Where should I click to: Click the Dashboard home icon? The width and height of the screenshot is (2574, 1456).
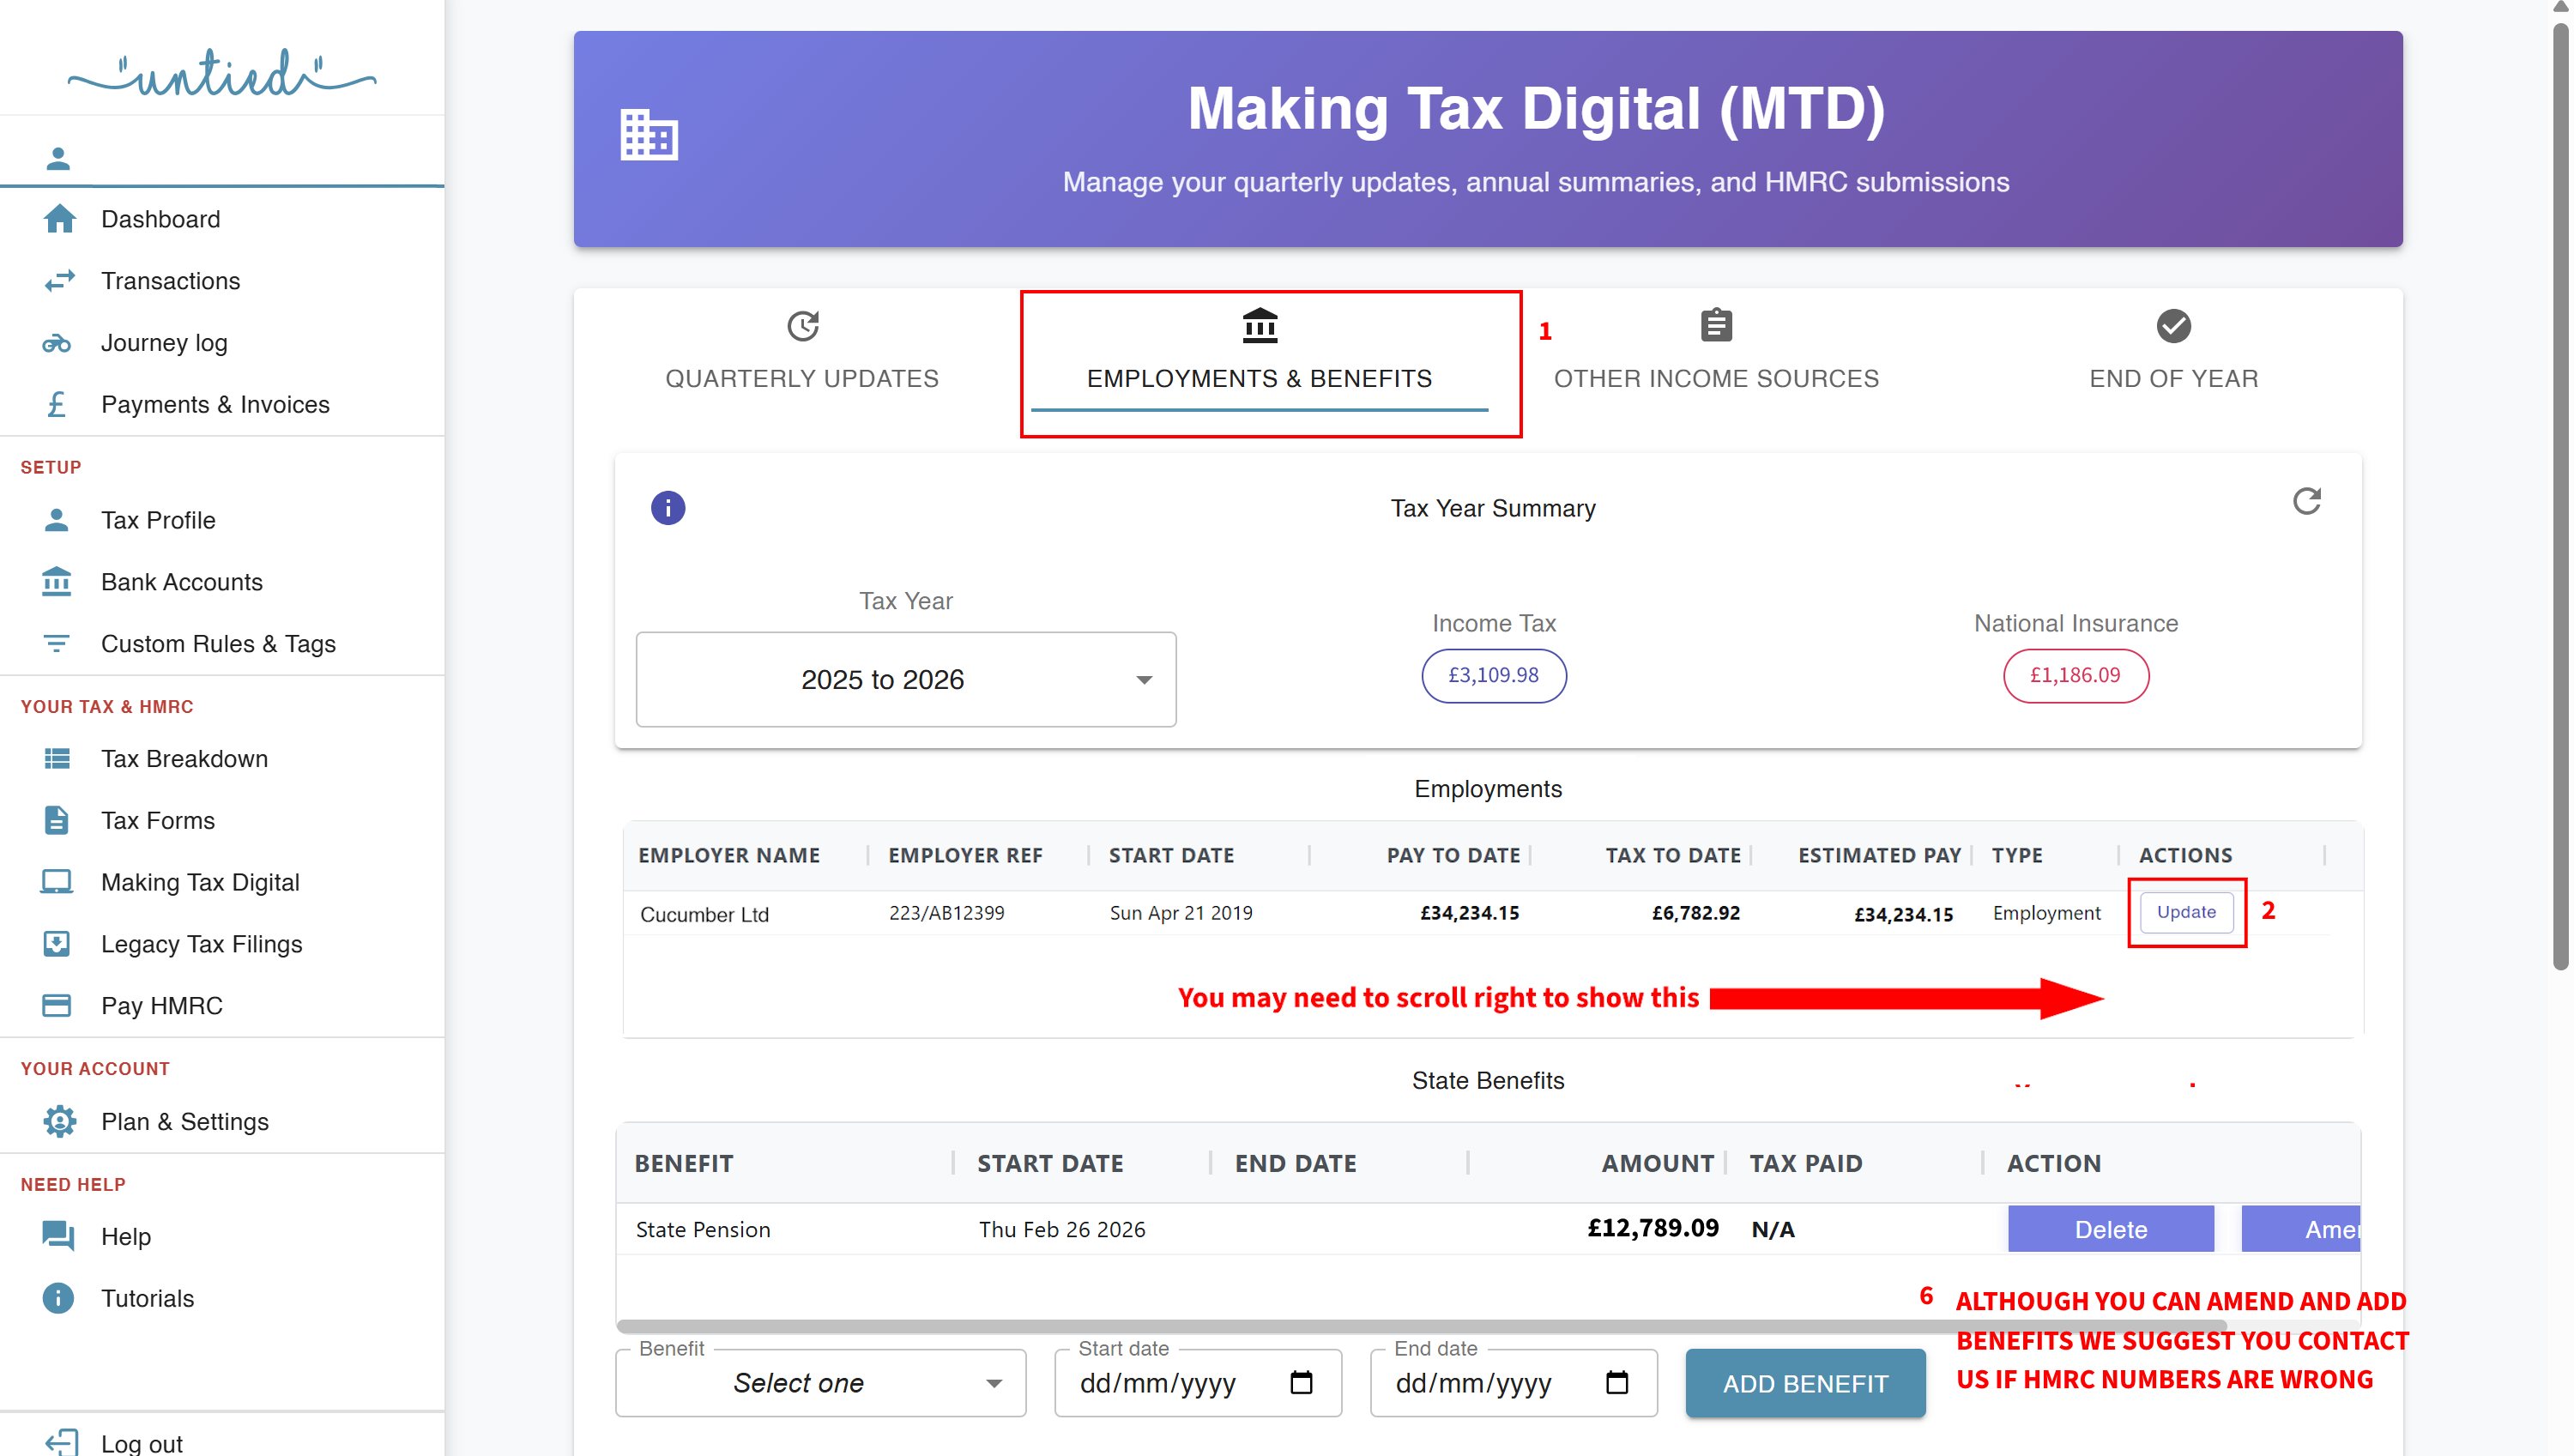[59, 219]
